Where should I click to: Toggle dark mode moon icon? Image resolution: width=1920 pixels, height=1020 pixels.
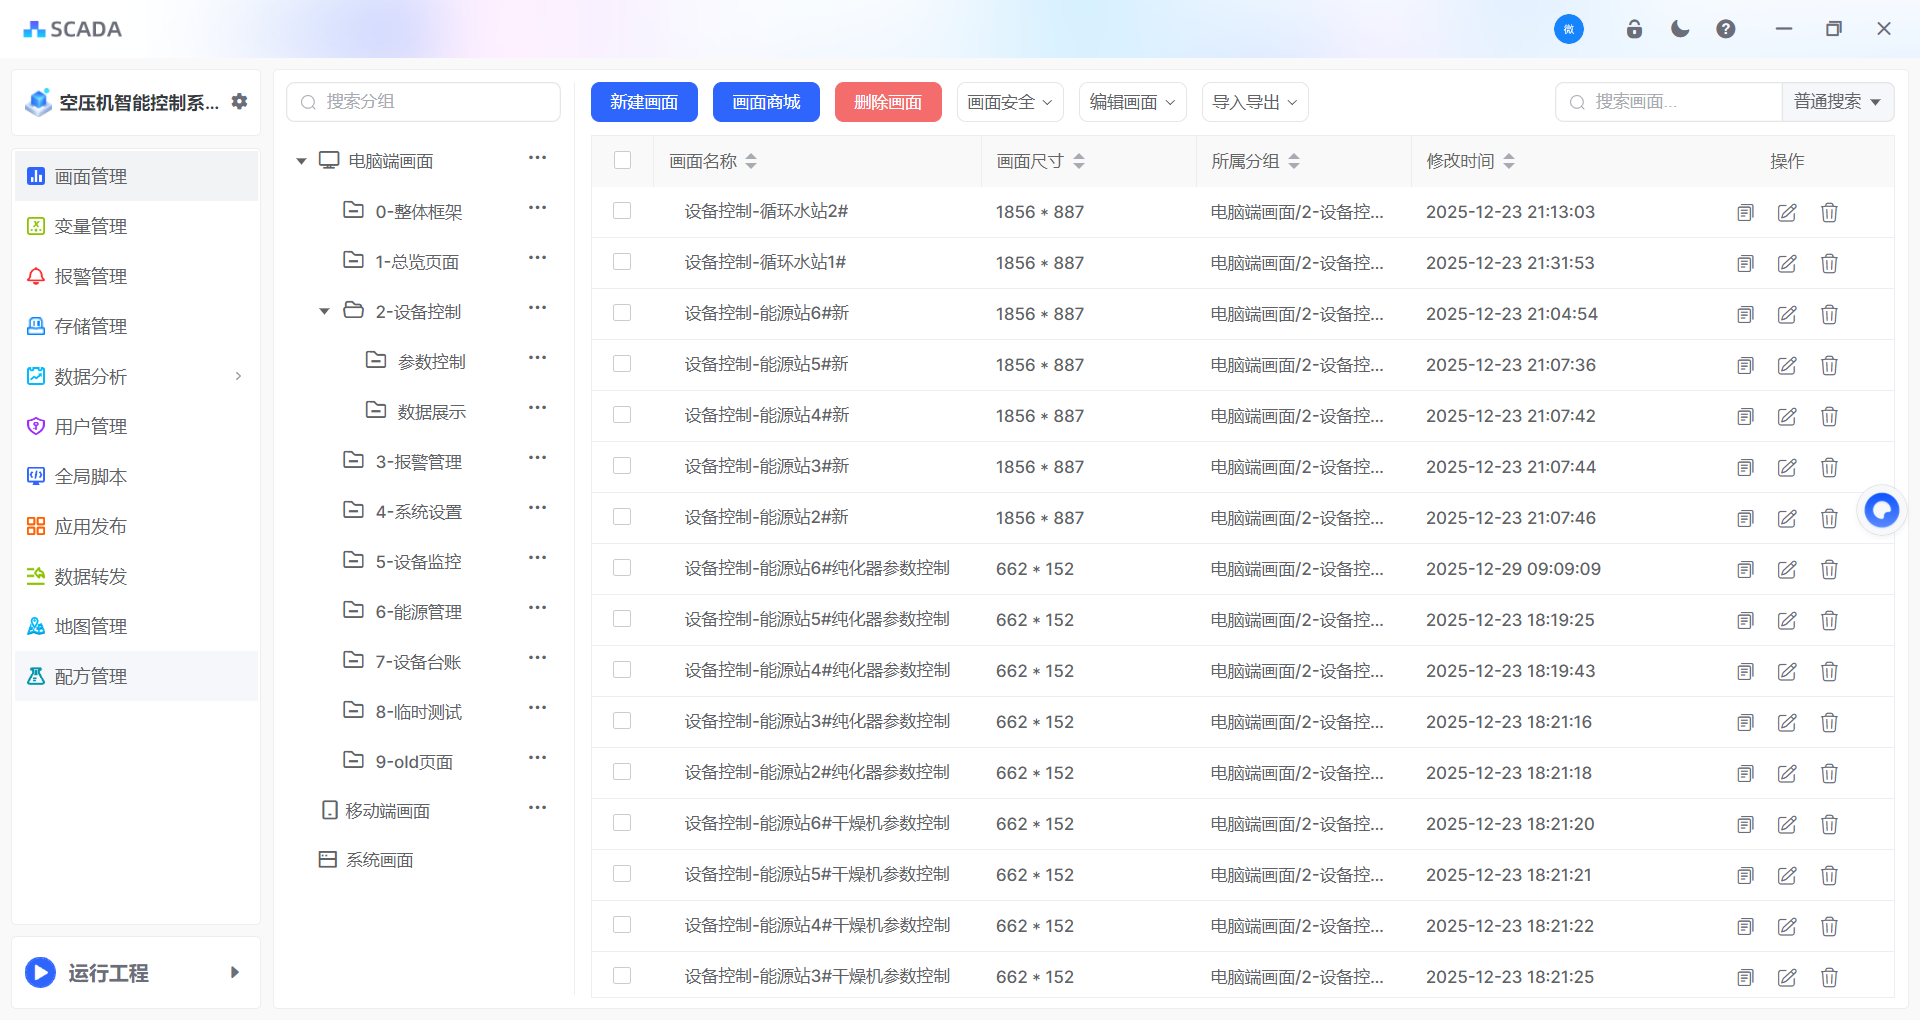1680,29
